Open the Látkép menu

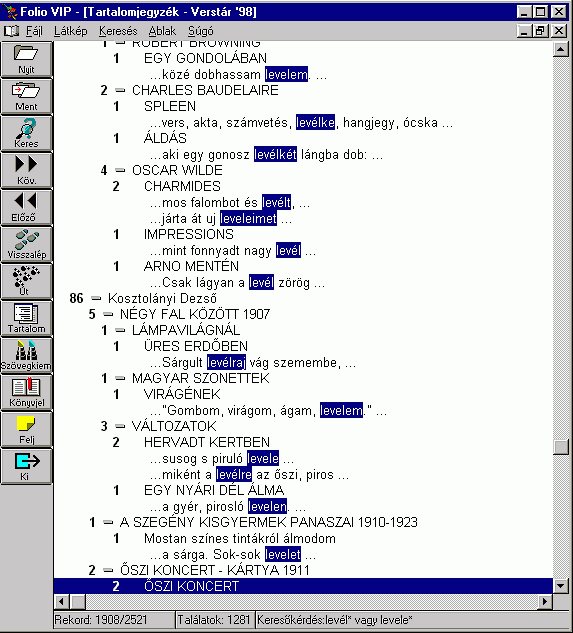[70, 31]
